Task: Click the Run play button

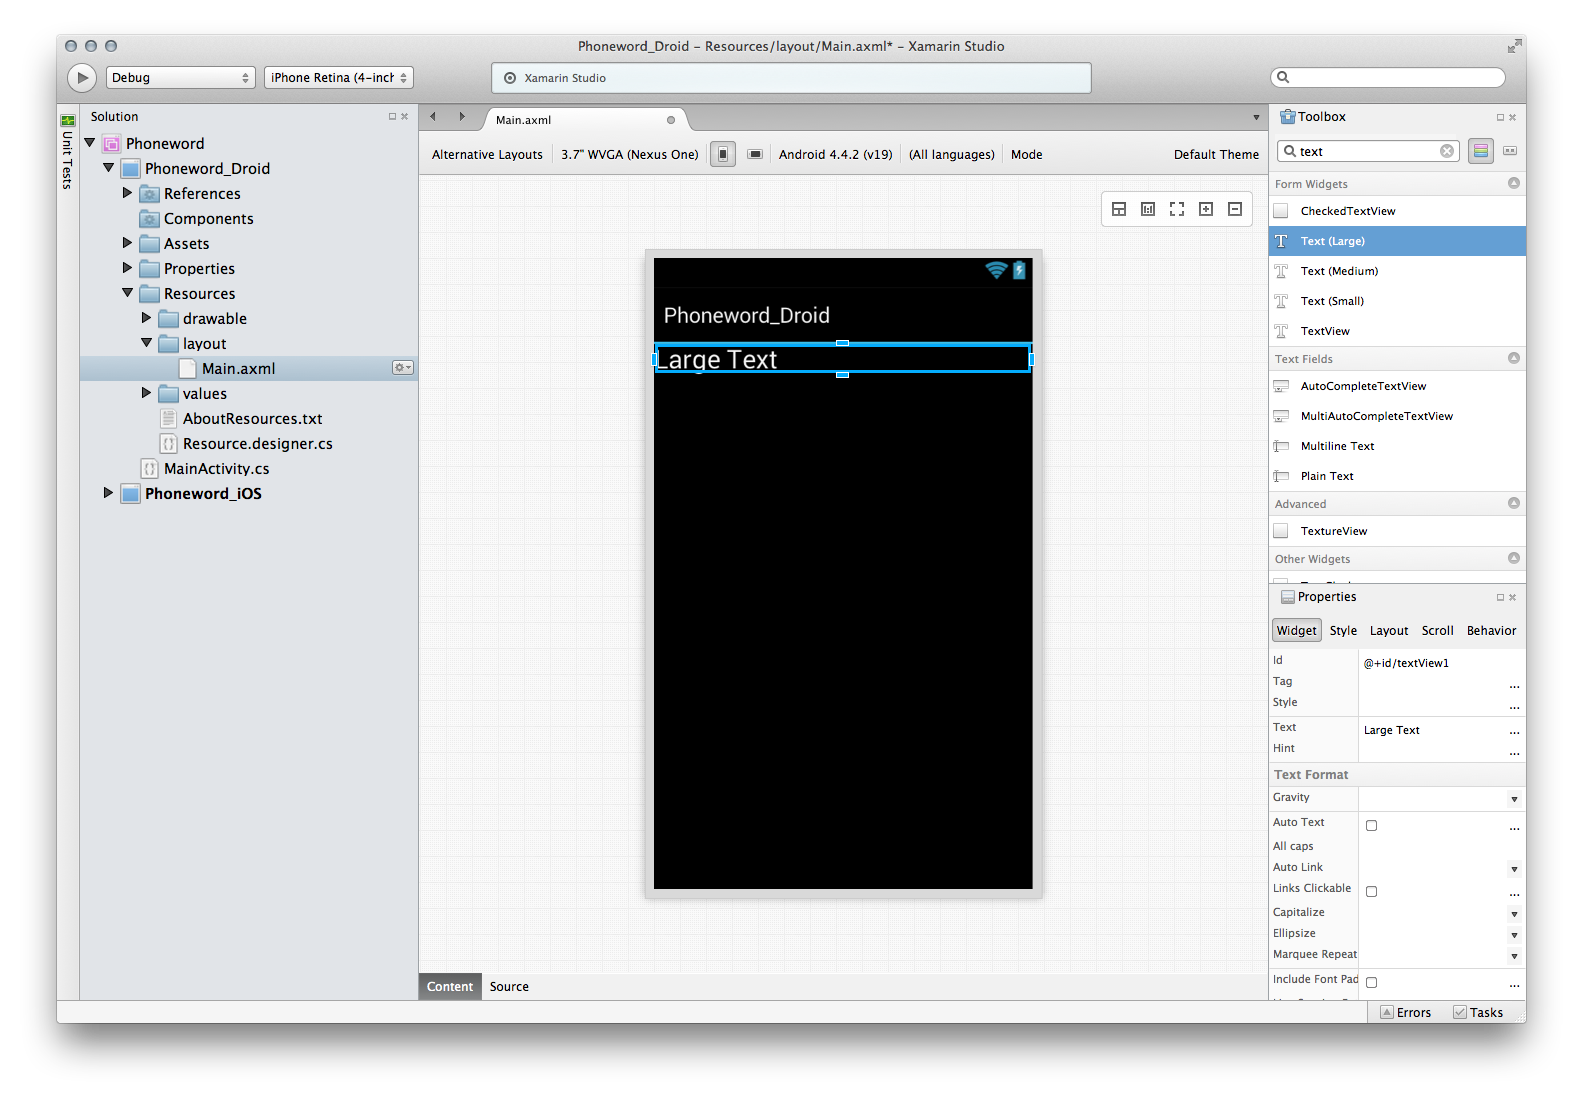Action: click(82, 78)
